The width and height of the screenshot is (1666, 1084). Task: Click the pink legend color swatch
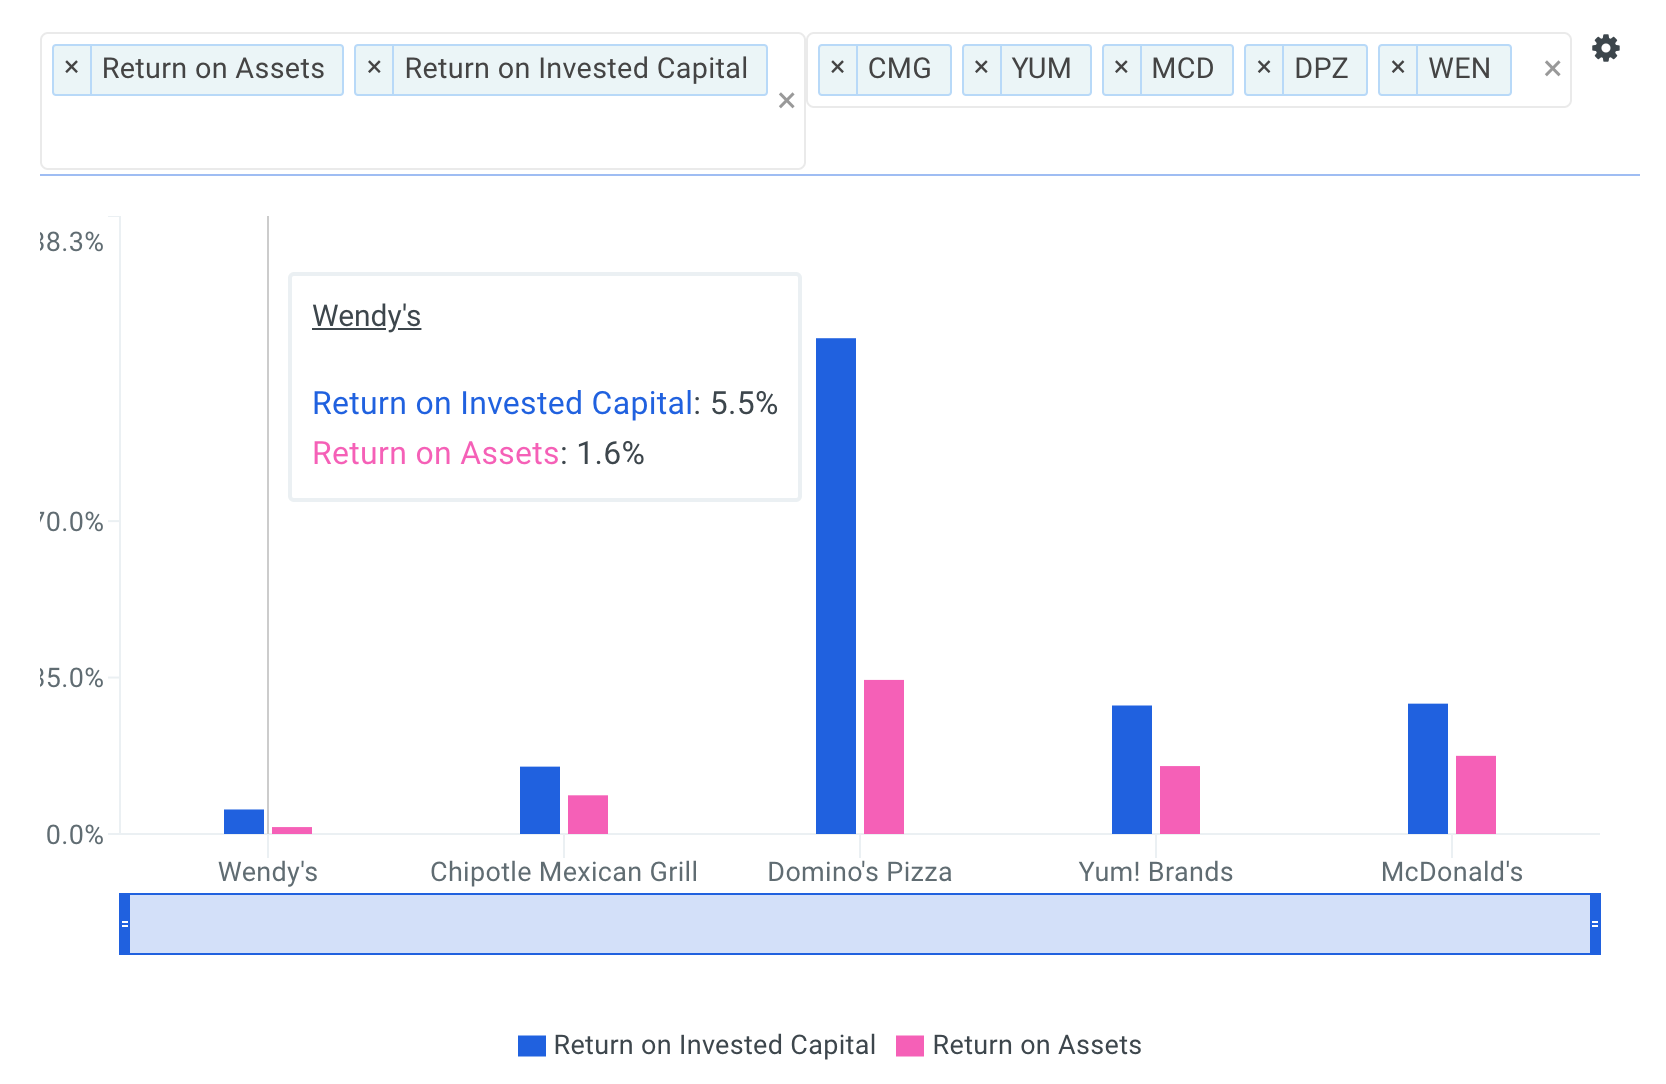click(910, 1046)
